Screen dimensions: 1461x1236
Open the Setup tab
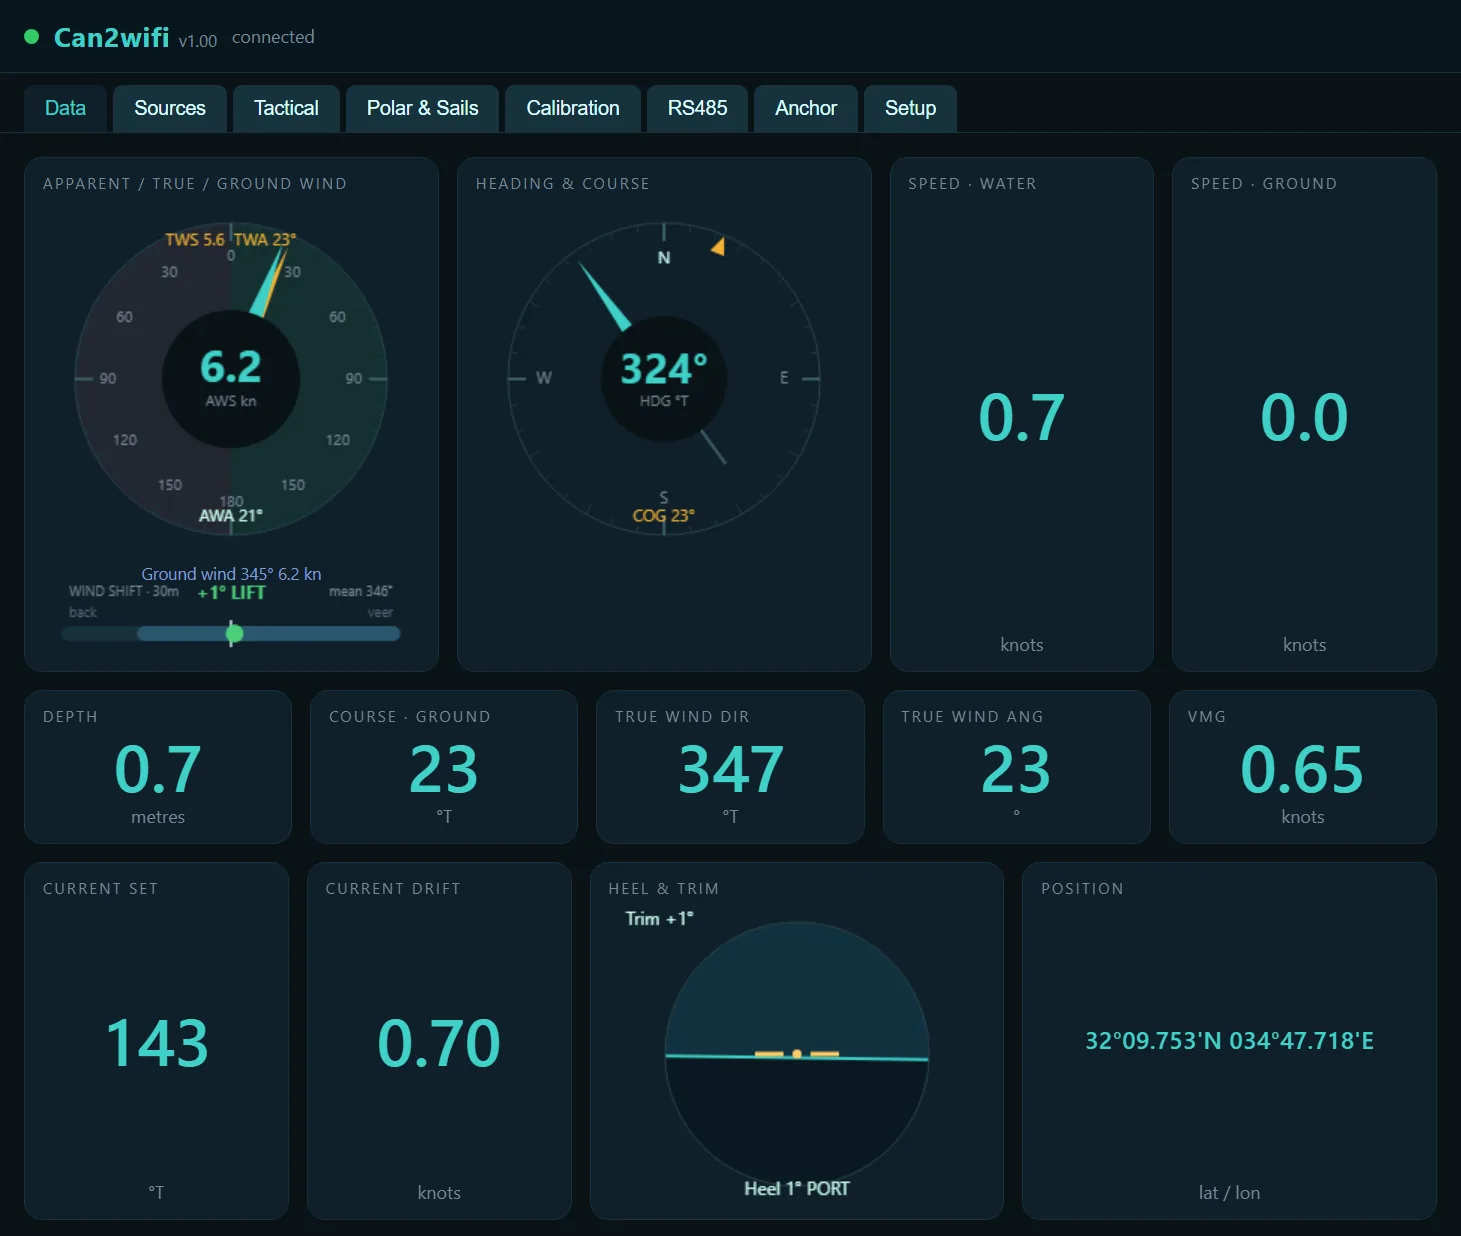coord(910,108)
